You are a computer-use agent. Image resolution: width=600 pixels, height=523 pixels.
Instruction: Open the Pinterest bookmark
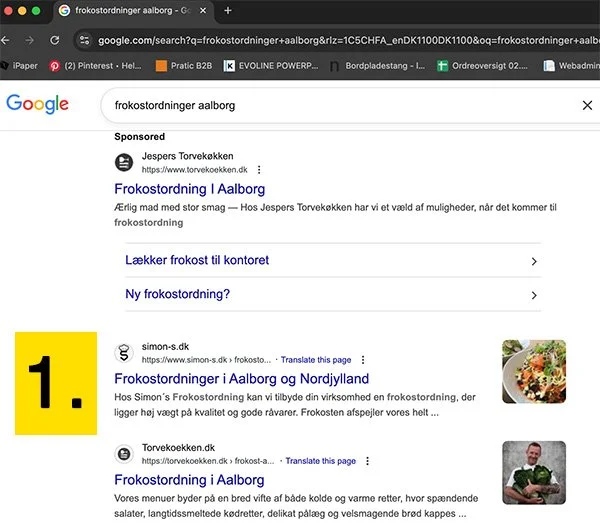pyautogui.click(x=95, y=66)
